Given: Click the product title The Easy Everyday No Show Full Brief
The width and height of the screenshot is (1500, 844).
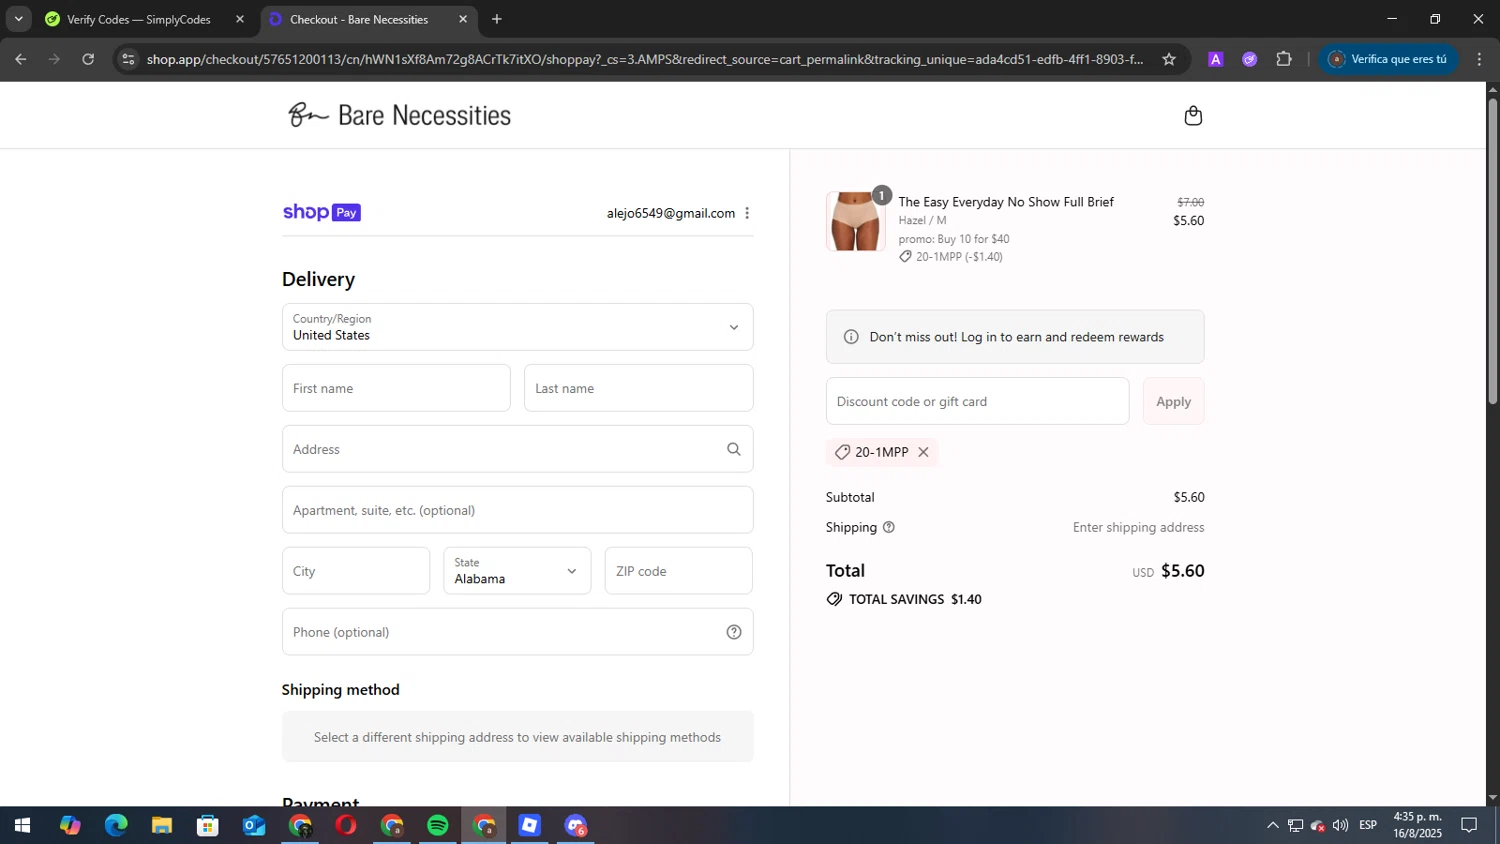Looking at the screenshot, I should point(1006,202).
